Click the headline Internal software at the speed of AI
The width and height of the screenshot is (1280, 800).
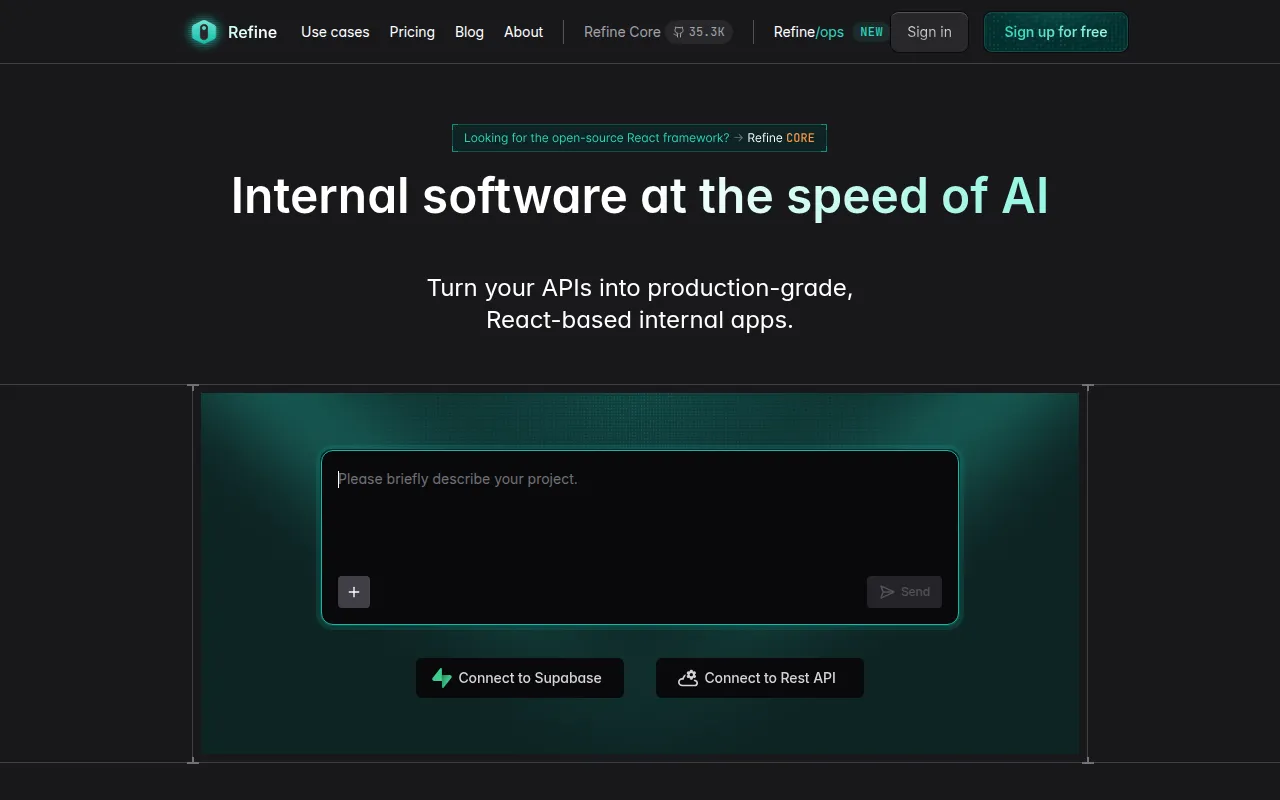640,195
